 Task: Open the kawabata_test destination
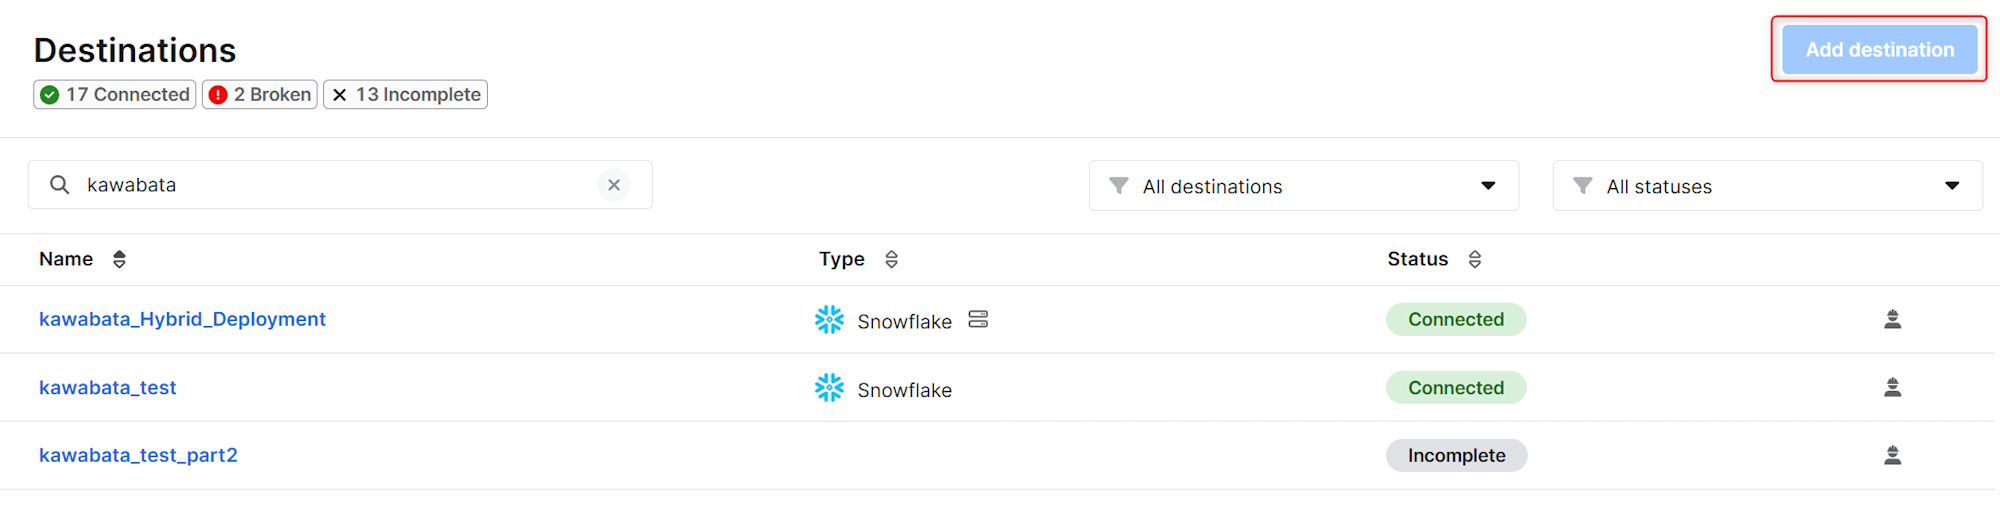[107, 387]
